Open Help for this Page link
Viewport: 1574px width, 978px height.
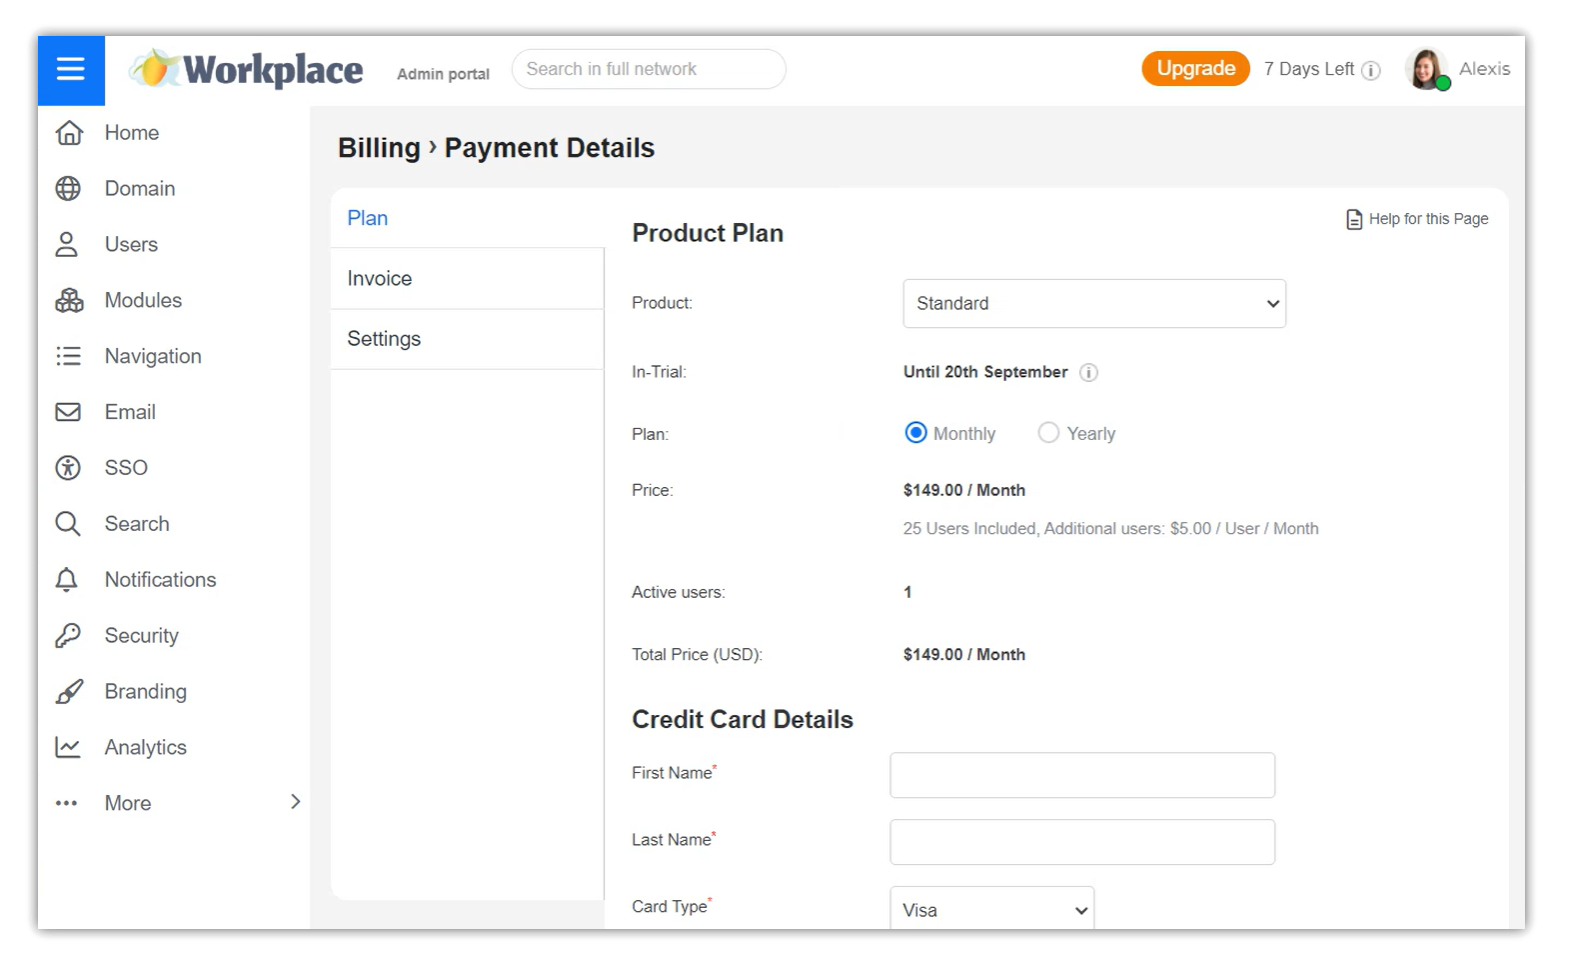click(x=1417, y=219)
